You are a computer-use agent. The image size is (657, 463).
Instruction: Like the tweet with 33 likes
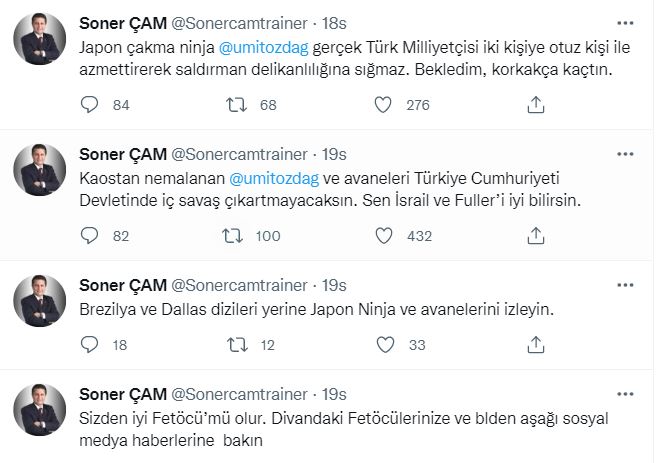point(383,345)
